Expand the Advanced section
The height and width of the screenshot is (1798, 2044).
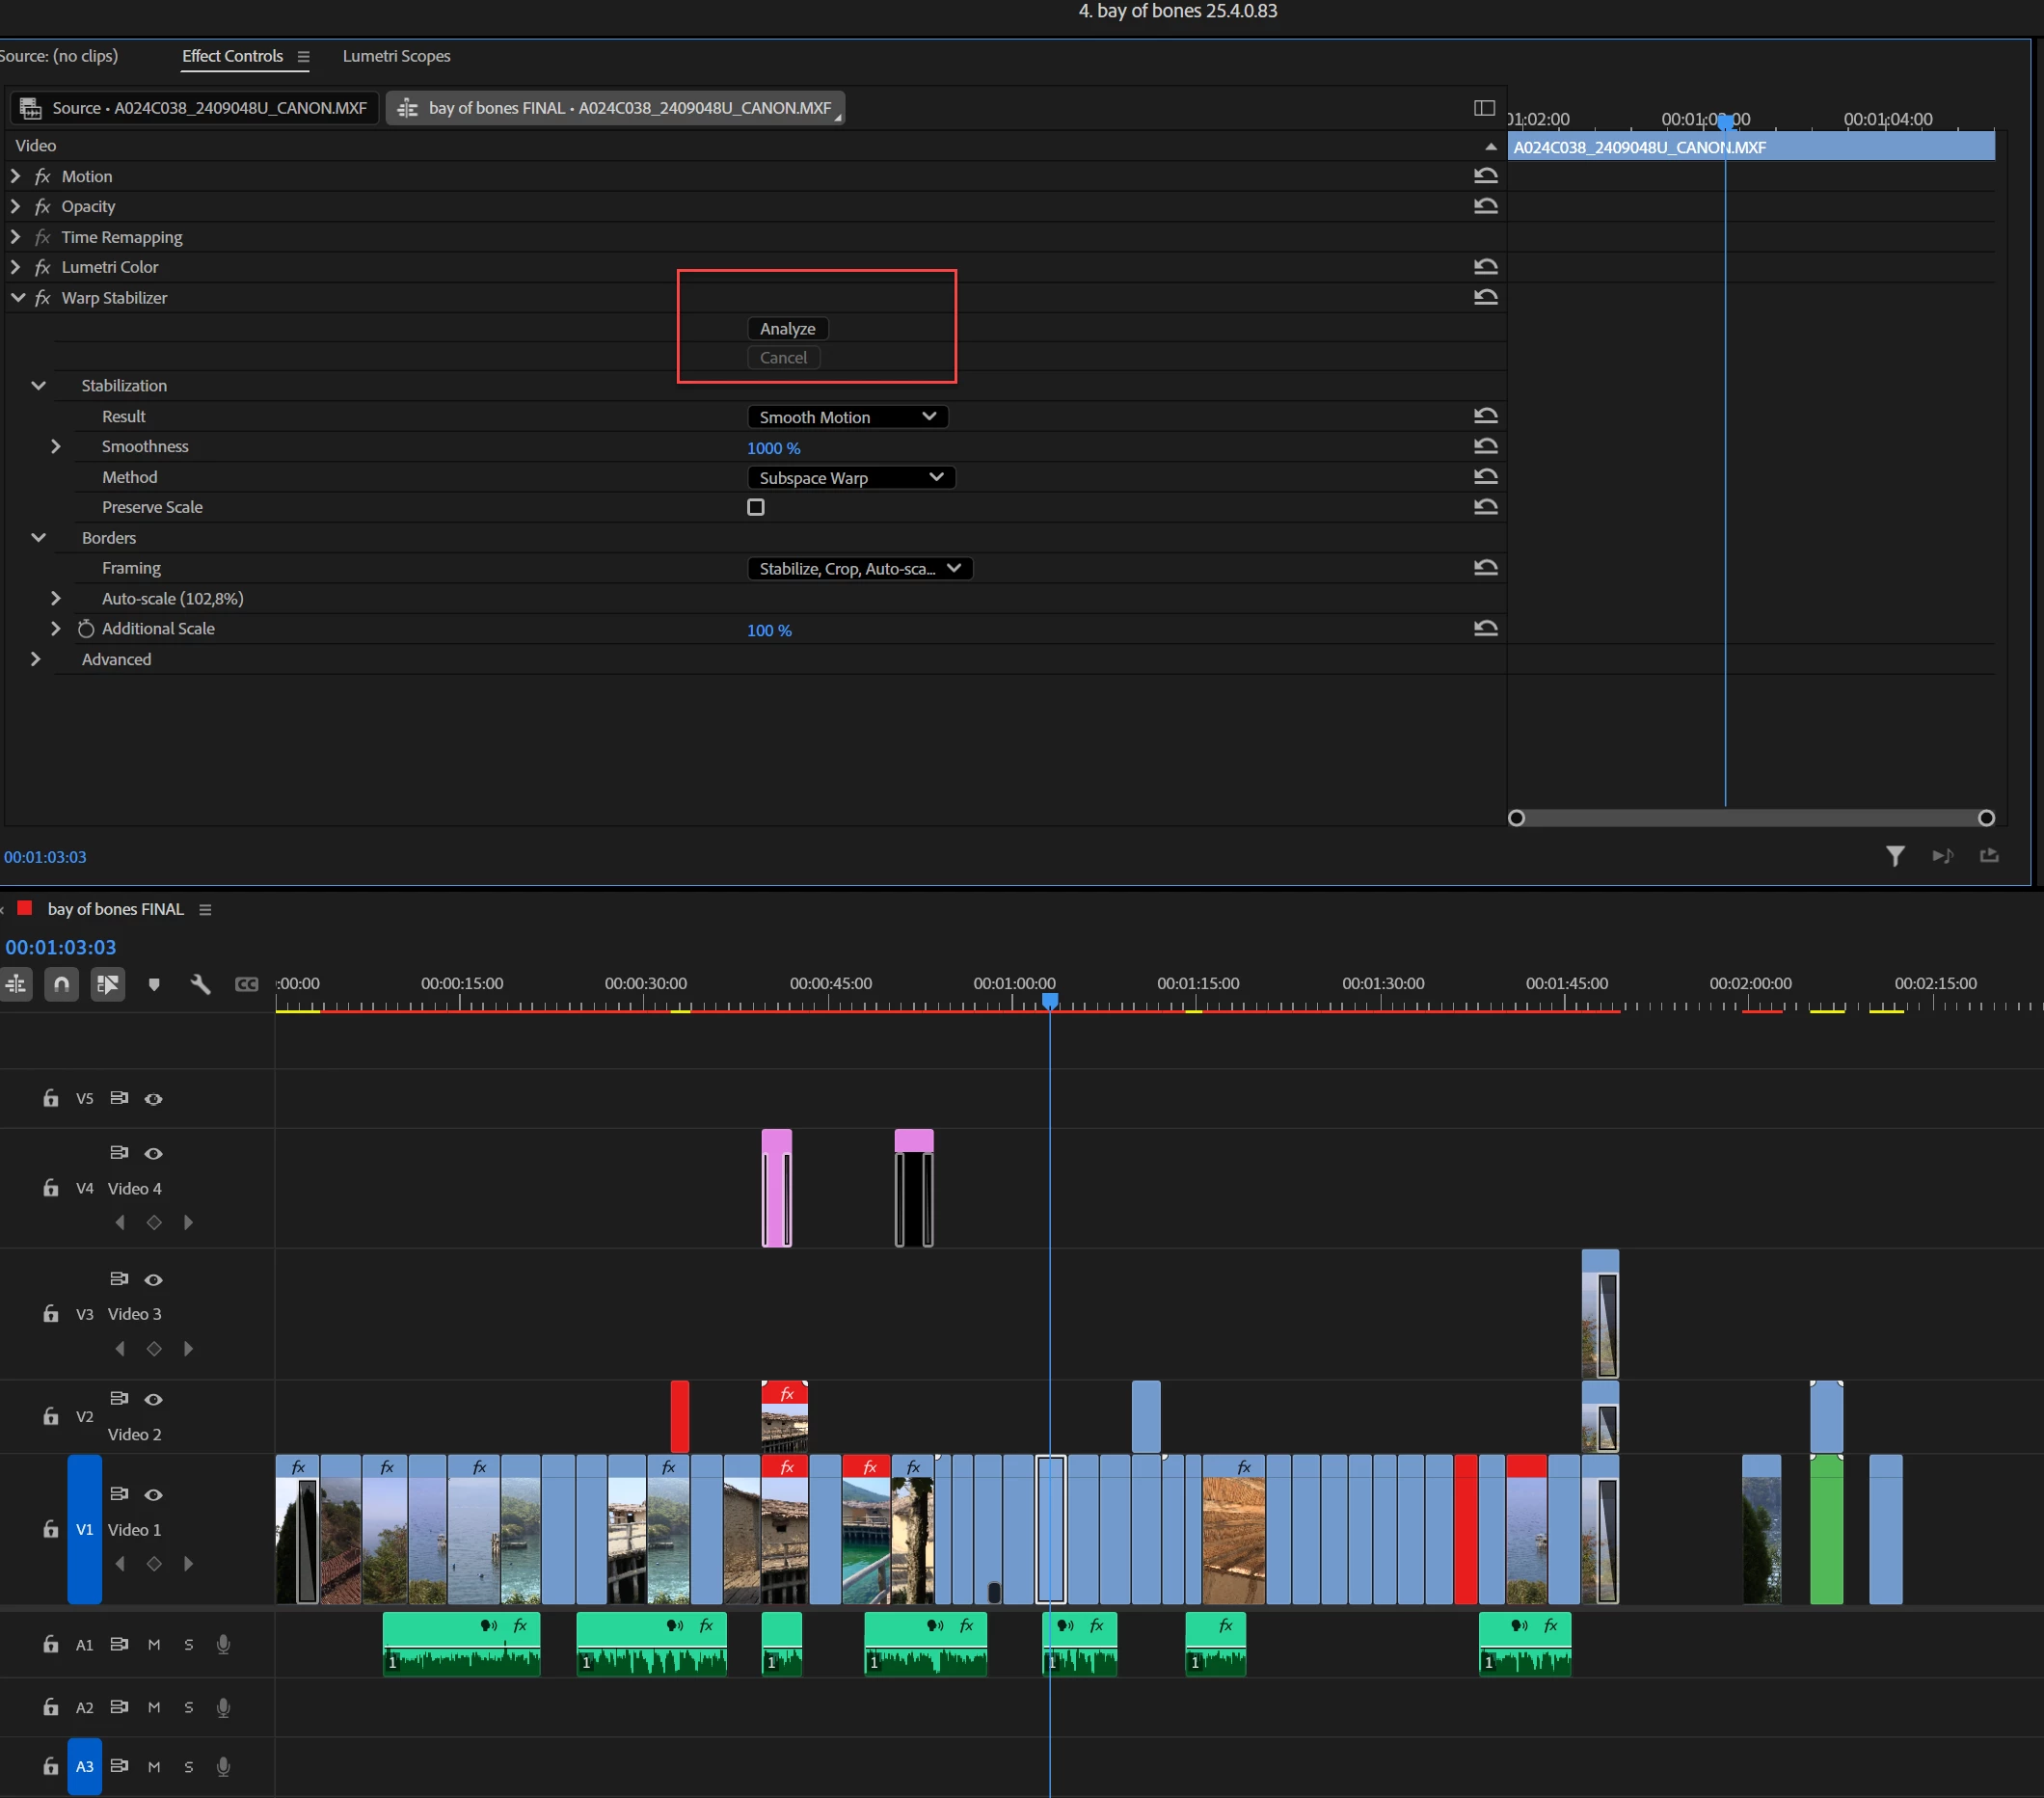click(x=36, y=659)
